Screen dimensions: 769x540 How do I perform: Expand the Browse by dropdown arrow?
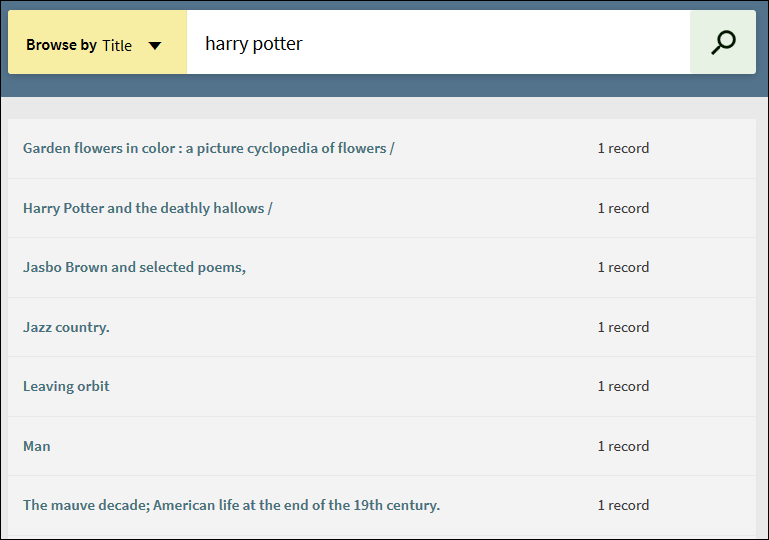(x=155, y=45)
